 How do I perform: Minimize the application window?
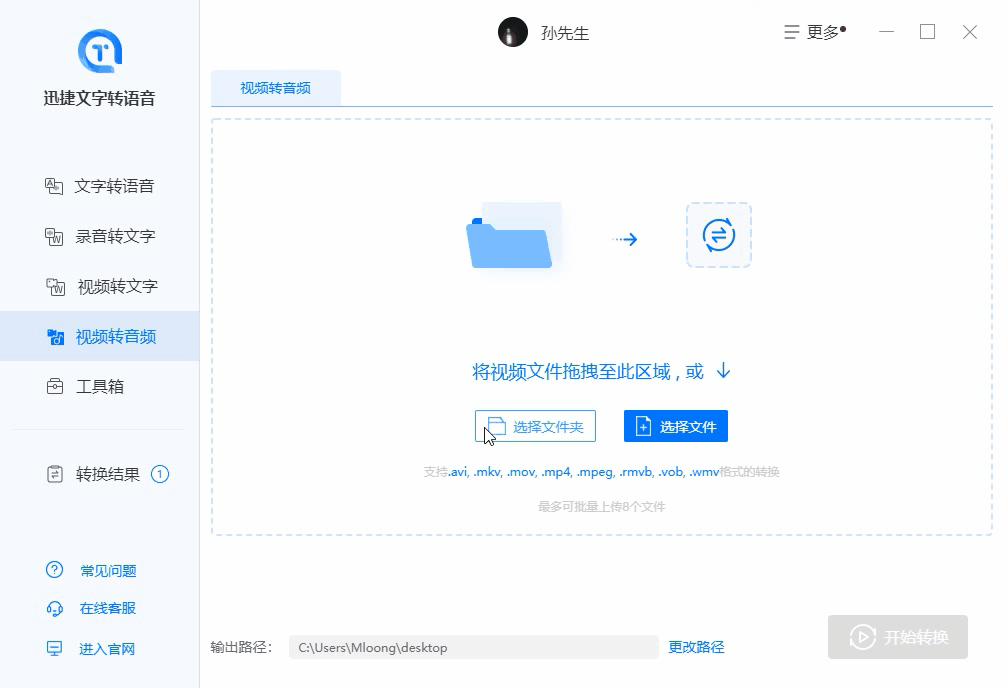(886, 32)
